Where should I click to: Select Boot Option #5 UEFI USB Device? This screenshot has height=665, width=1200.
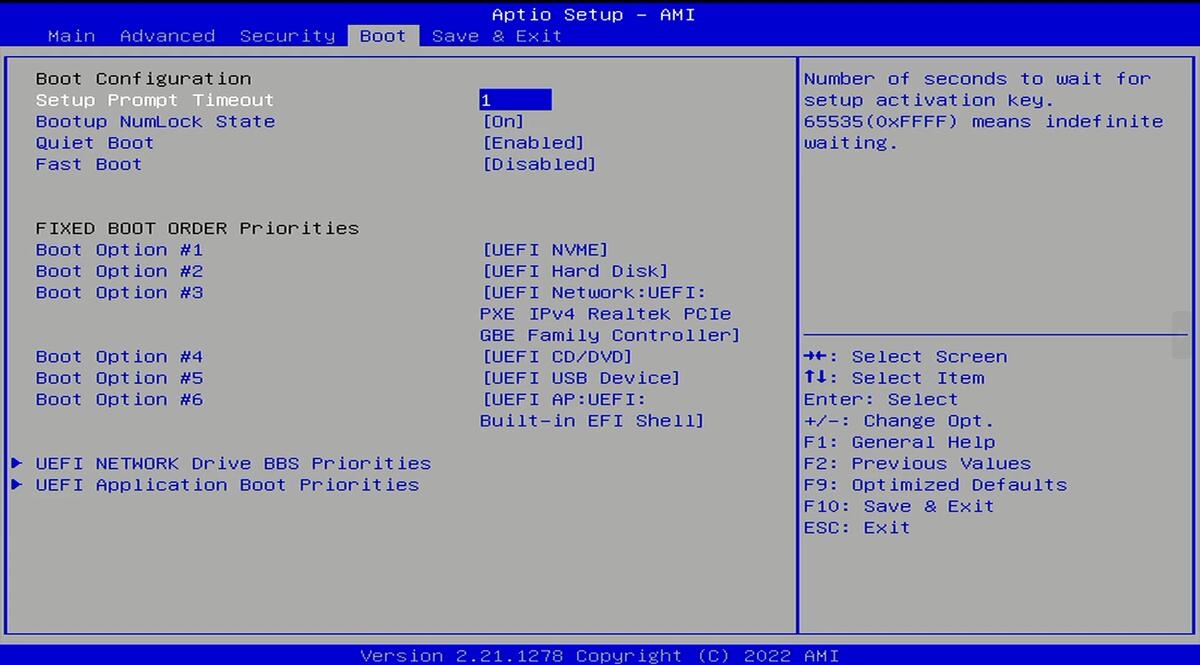click(x=581, y=378)
